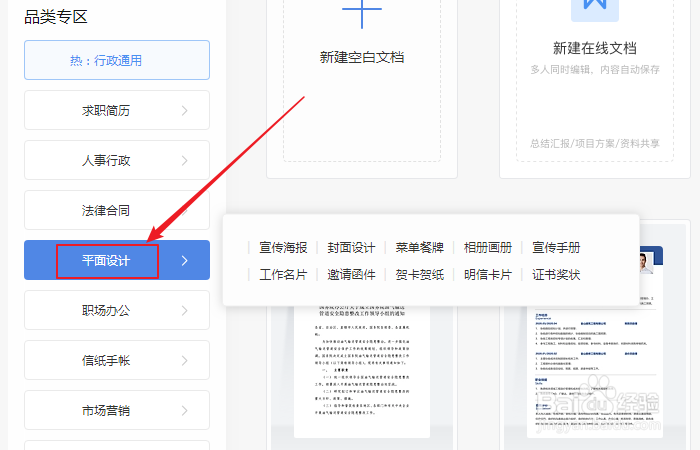
Task: Click the 多人同时编辑、内容自动保存 description text
Action: click(595, 70)
